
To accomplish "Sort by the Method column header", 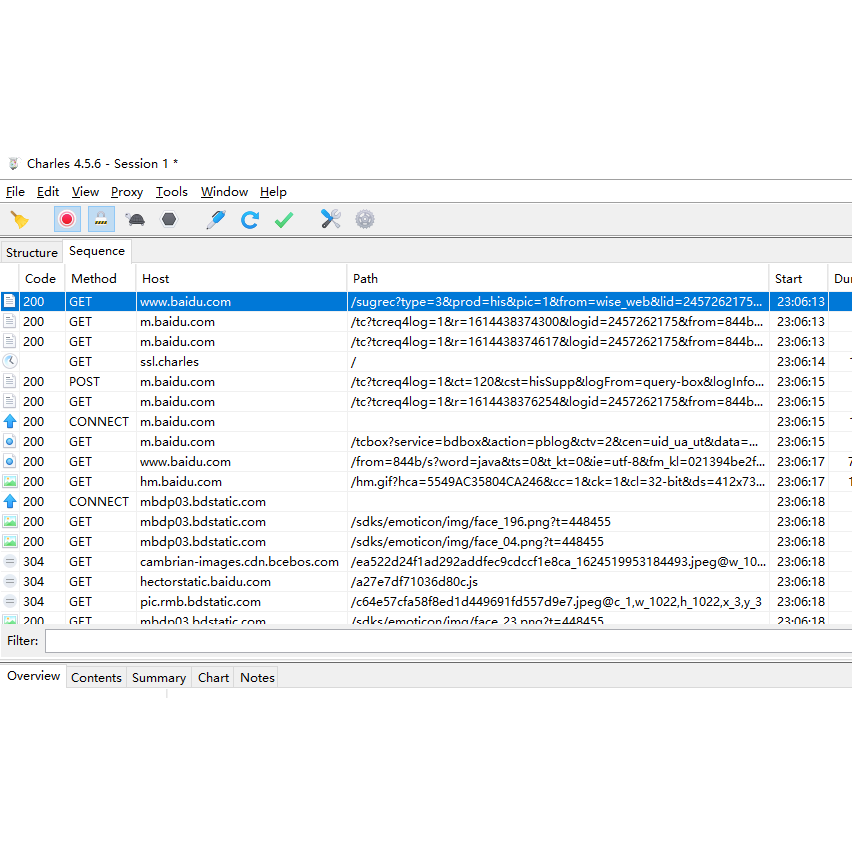I will pos(100,279).
